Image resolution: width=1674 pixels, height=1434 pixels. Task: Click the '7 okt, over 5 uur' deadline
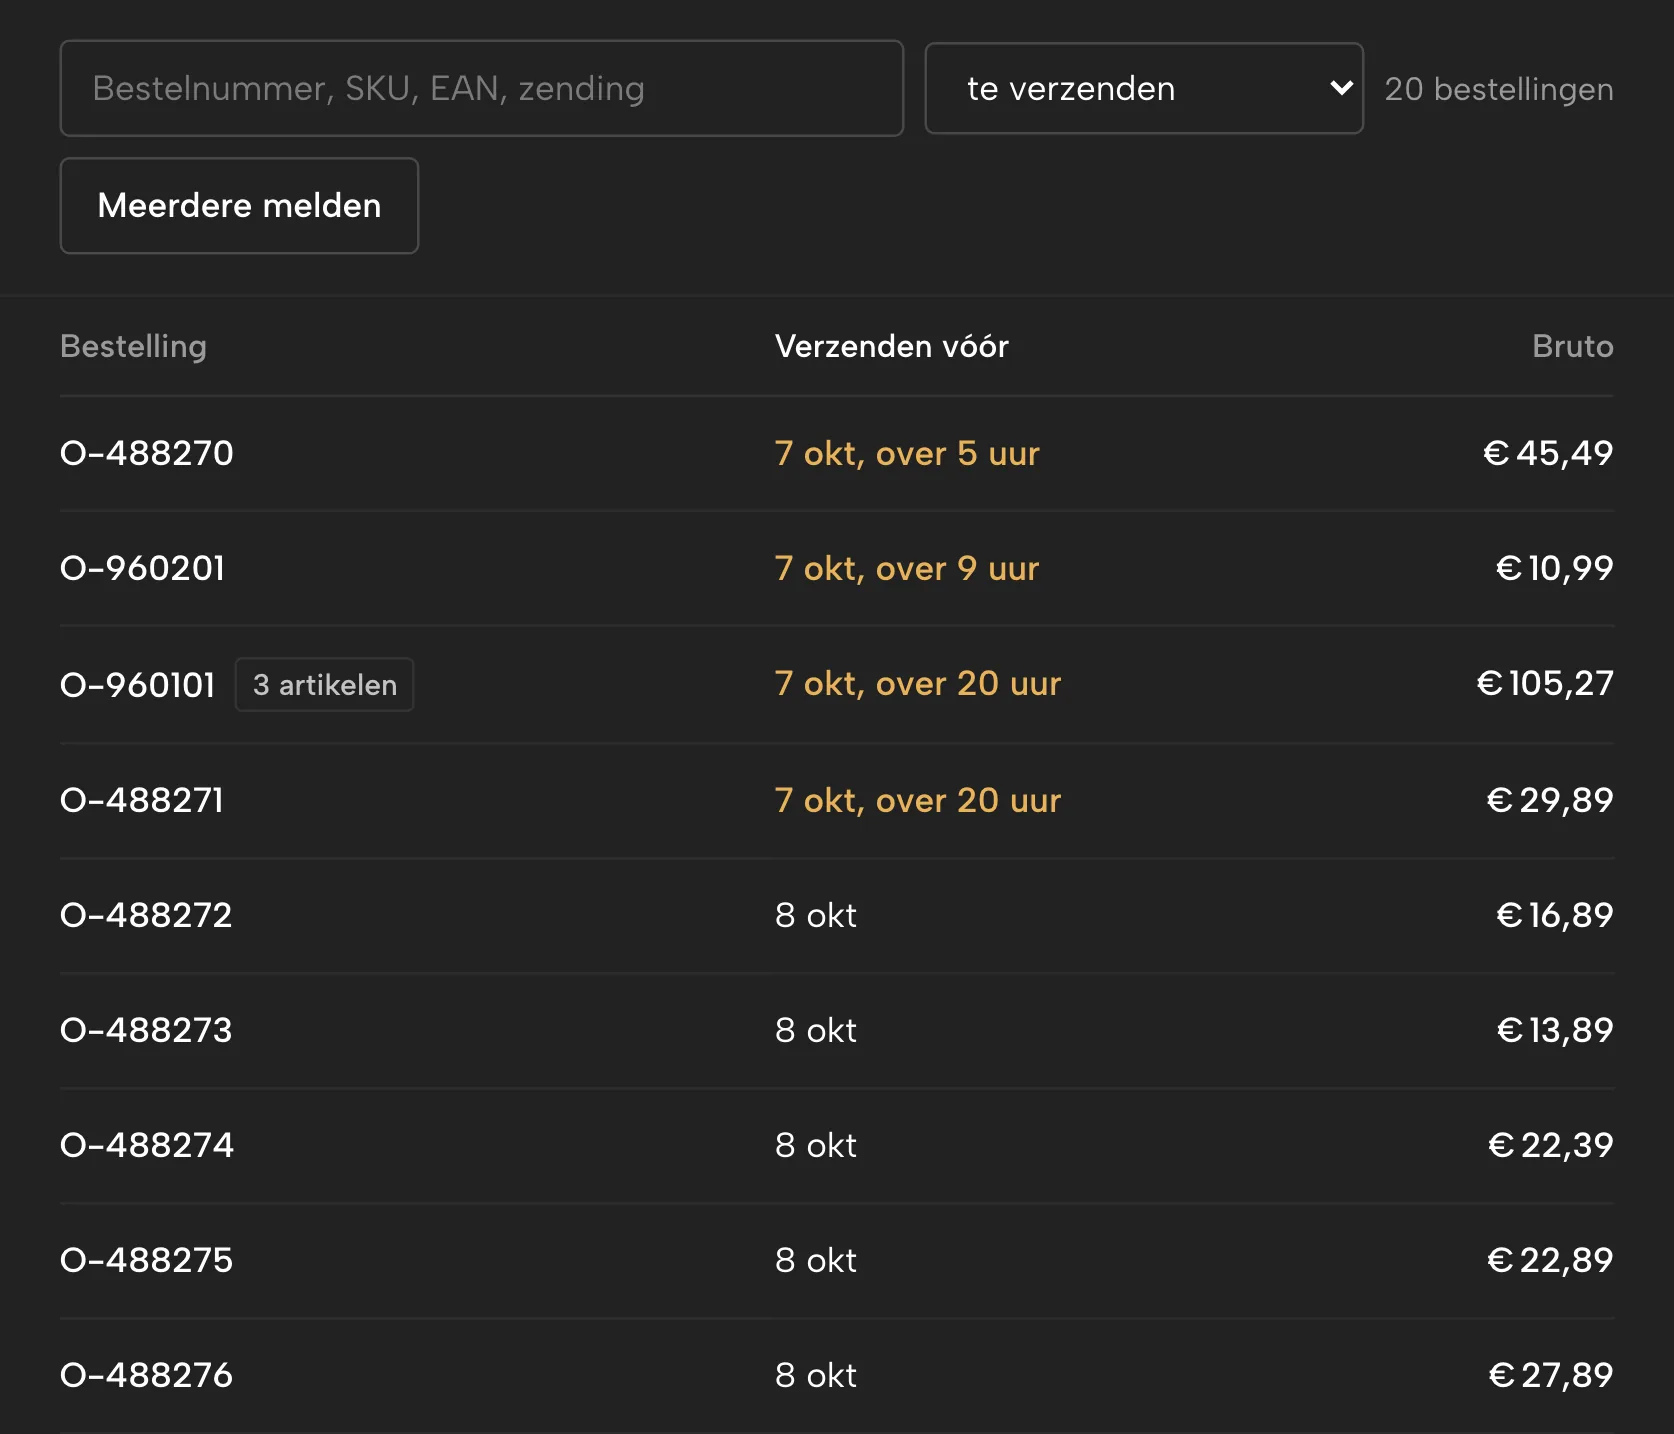[907, 453]
